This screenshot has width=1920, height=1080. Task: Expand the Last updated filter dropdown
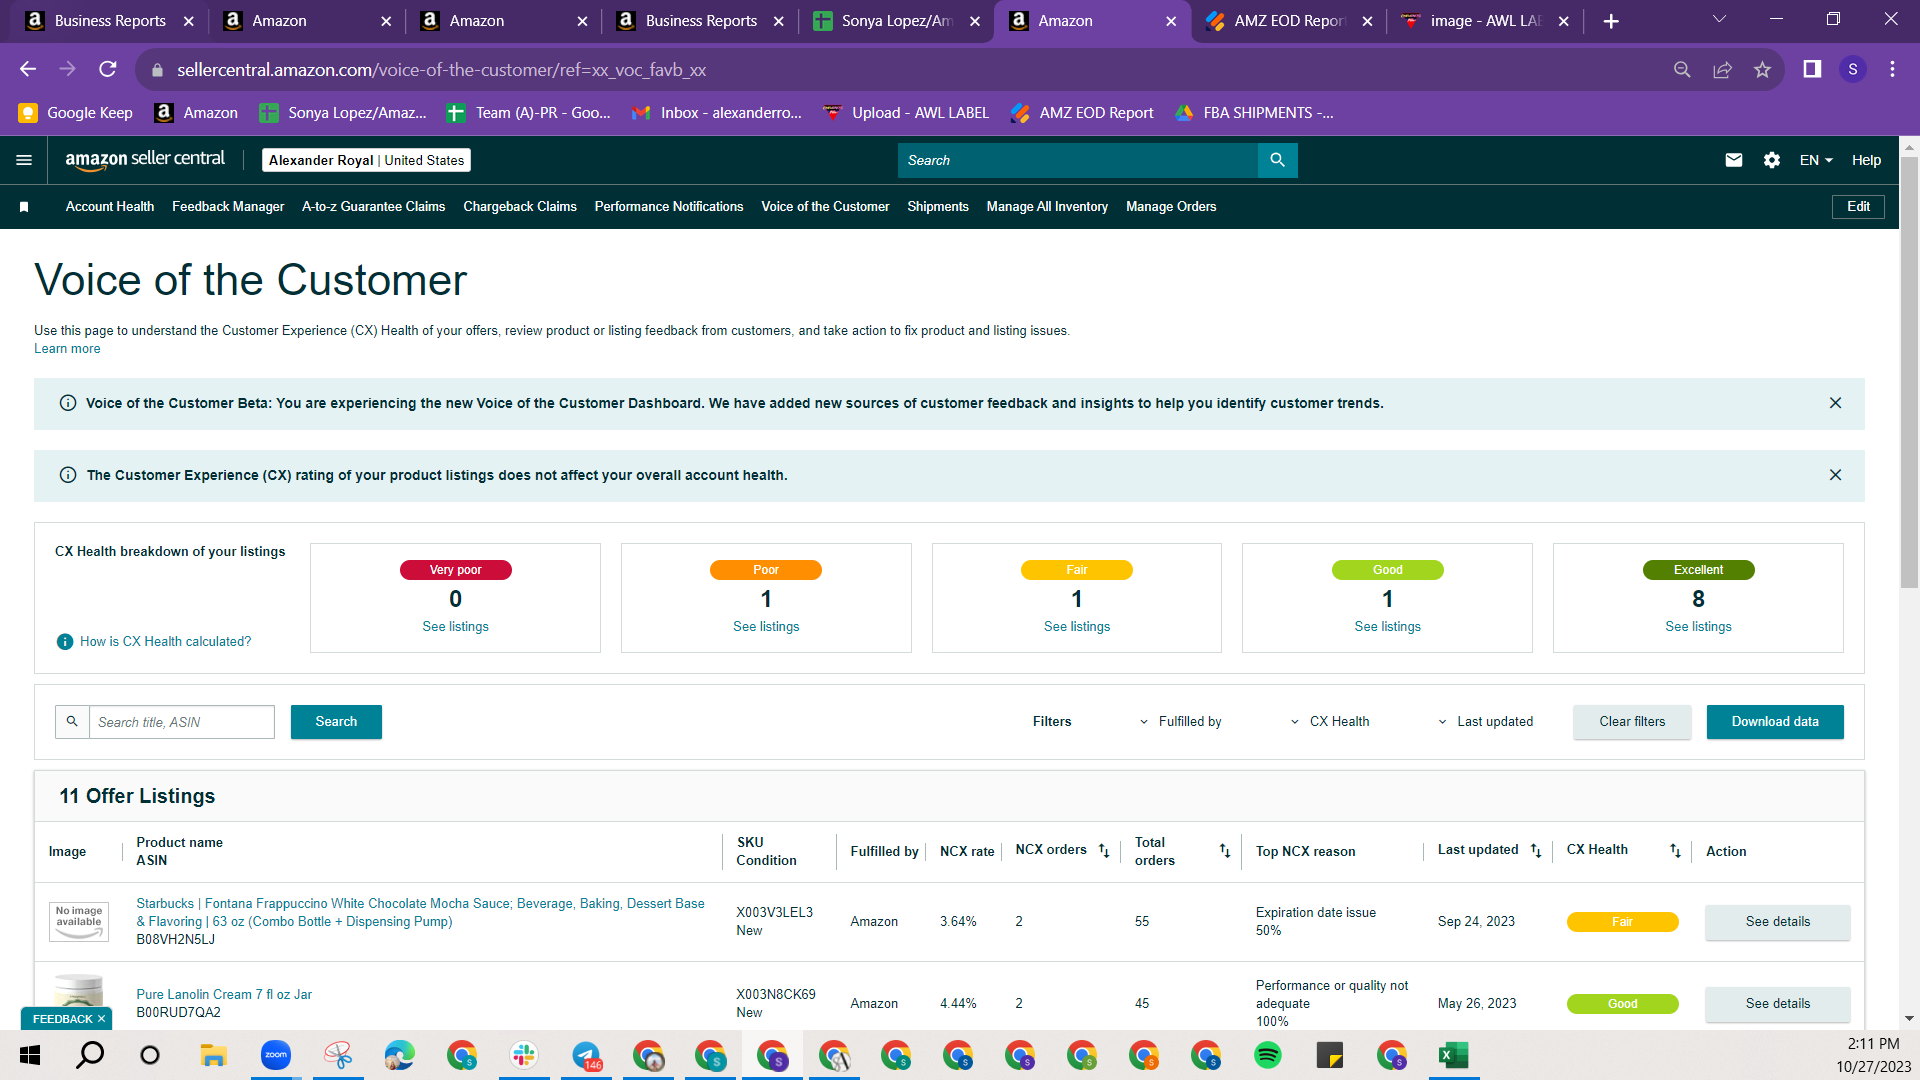coord(1485,722)
